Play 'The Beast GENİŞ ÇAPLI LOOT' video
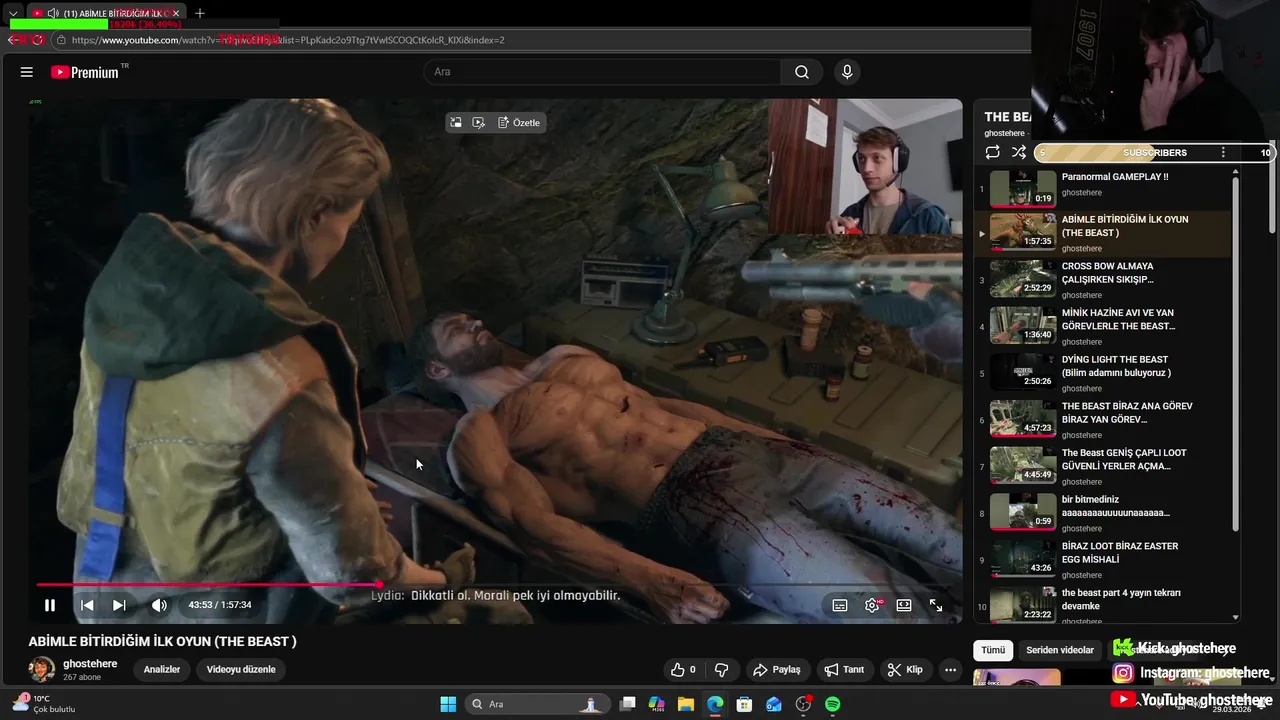The image size is (1280, 720). (x=1101, y=468)
